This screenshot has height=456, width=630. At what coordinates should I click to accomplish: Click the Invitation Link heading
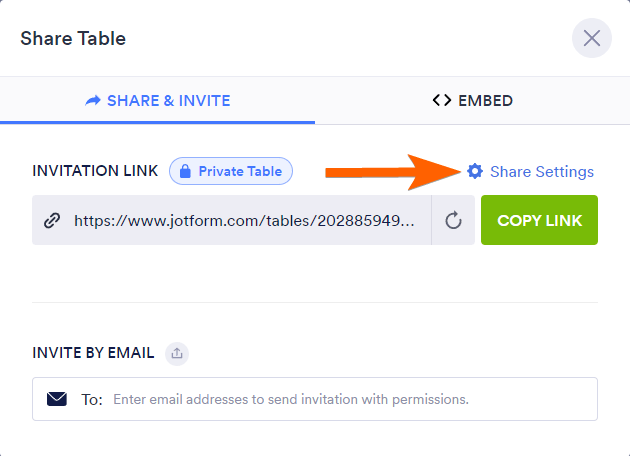(95, 171)
